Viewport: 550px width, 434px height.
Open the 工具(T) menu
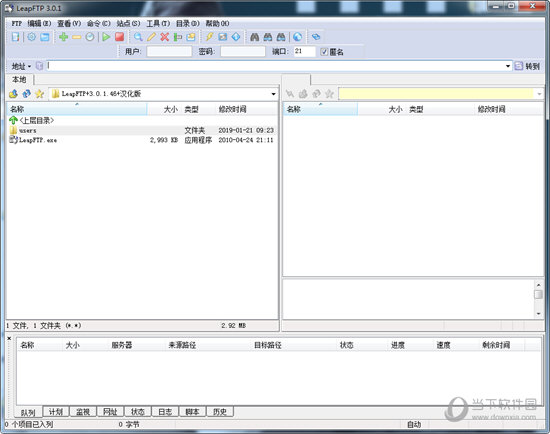pyautogui.click(x=158, y=23)
